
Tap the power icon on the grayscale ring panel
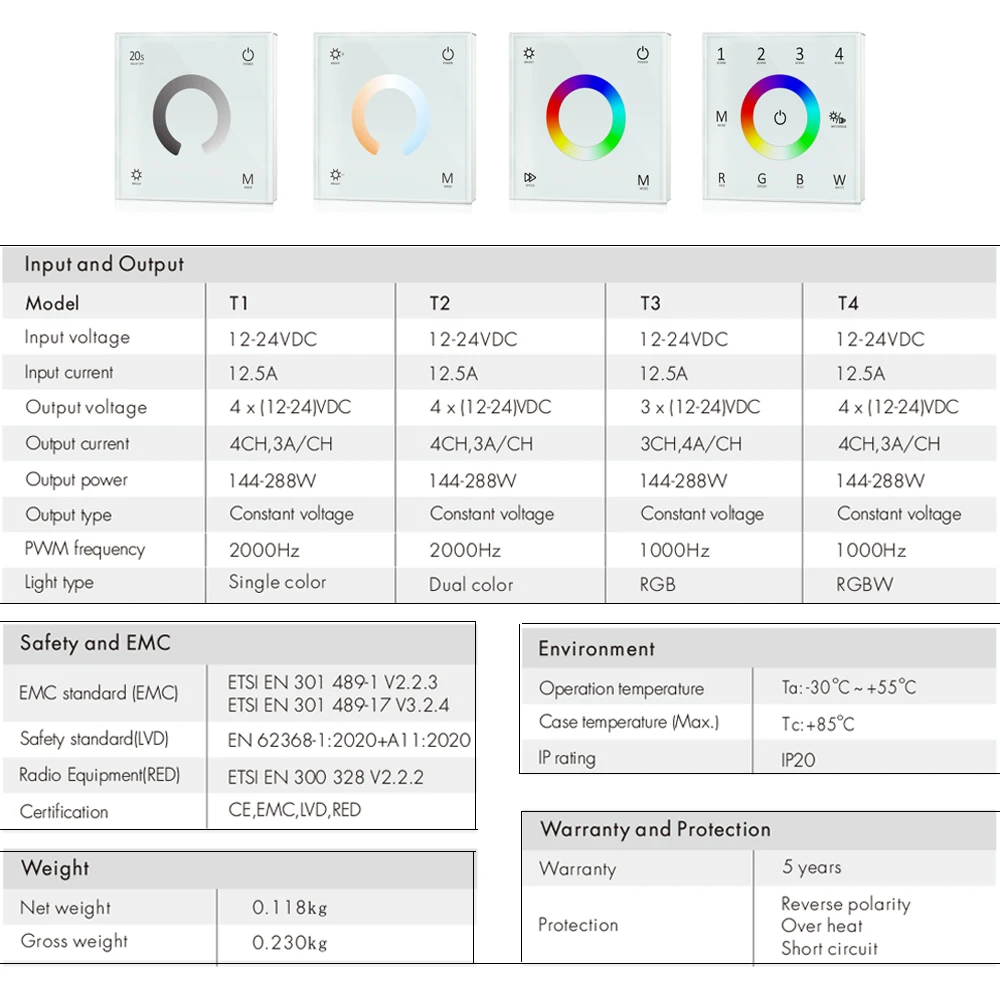pos(248,56)
